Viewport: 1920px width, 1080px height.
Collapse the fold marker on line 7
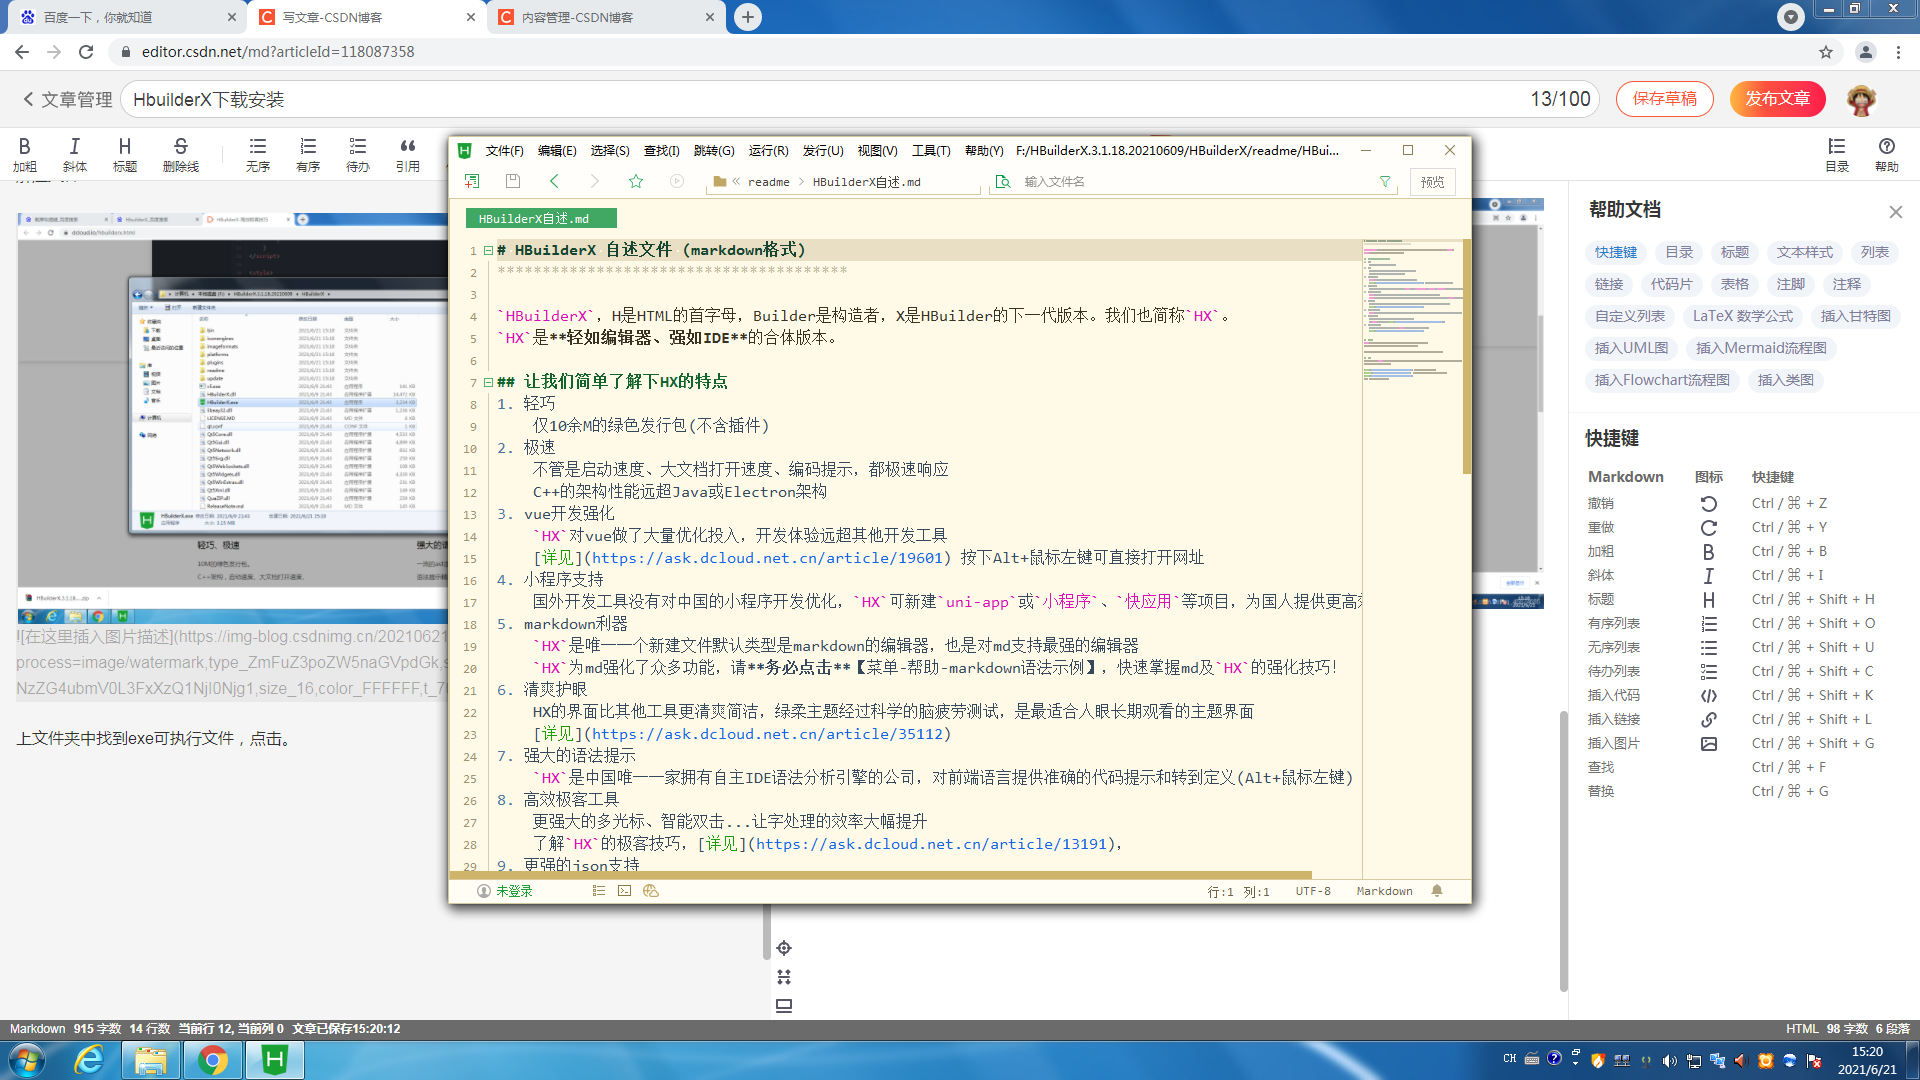click(488, 382)
